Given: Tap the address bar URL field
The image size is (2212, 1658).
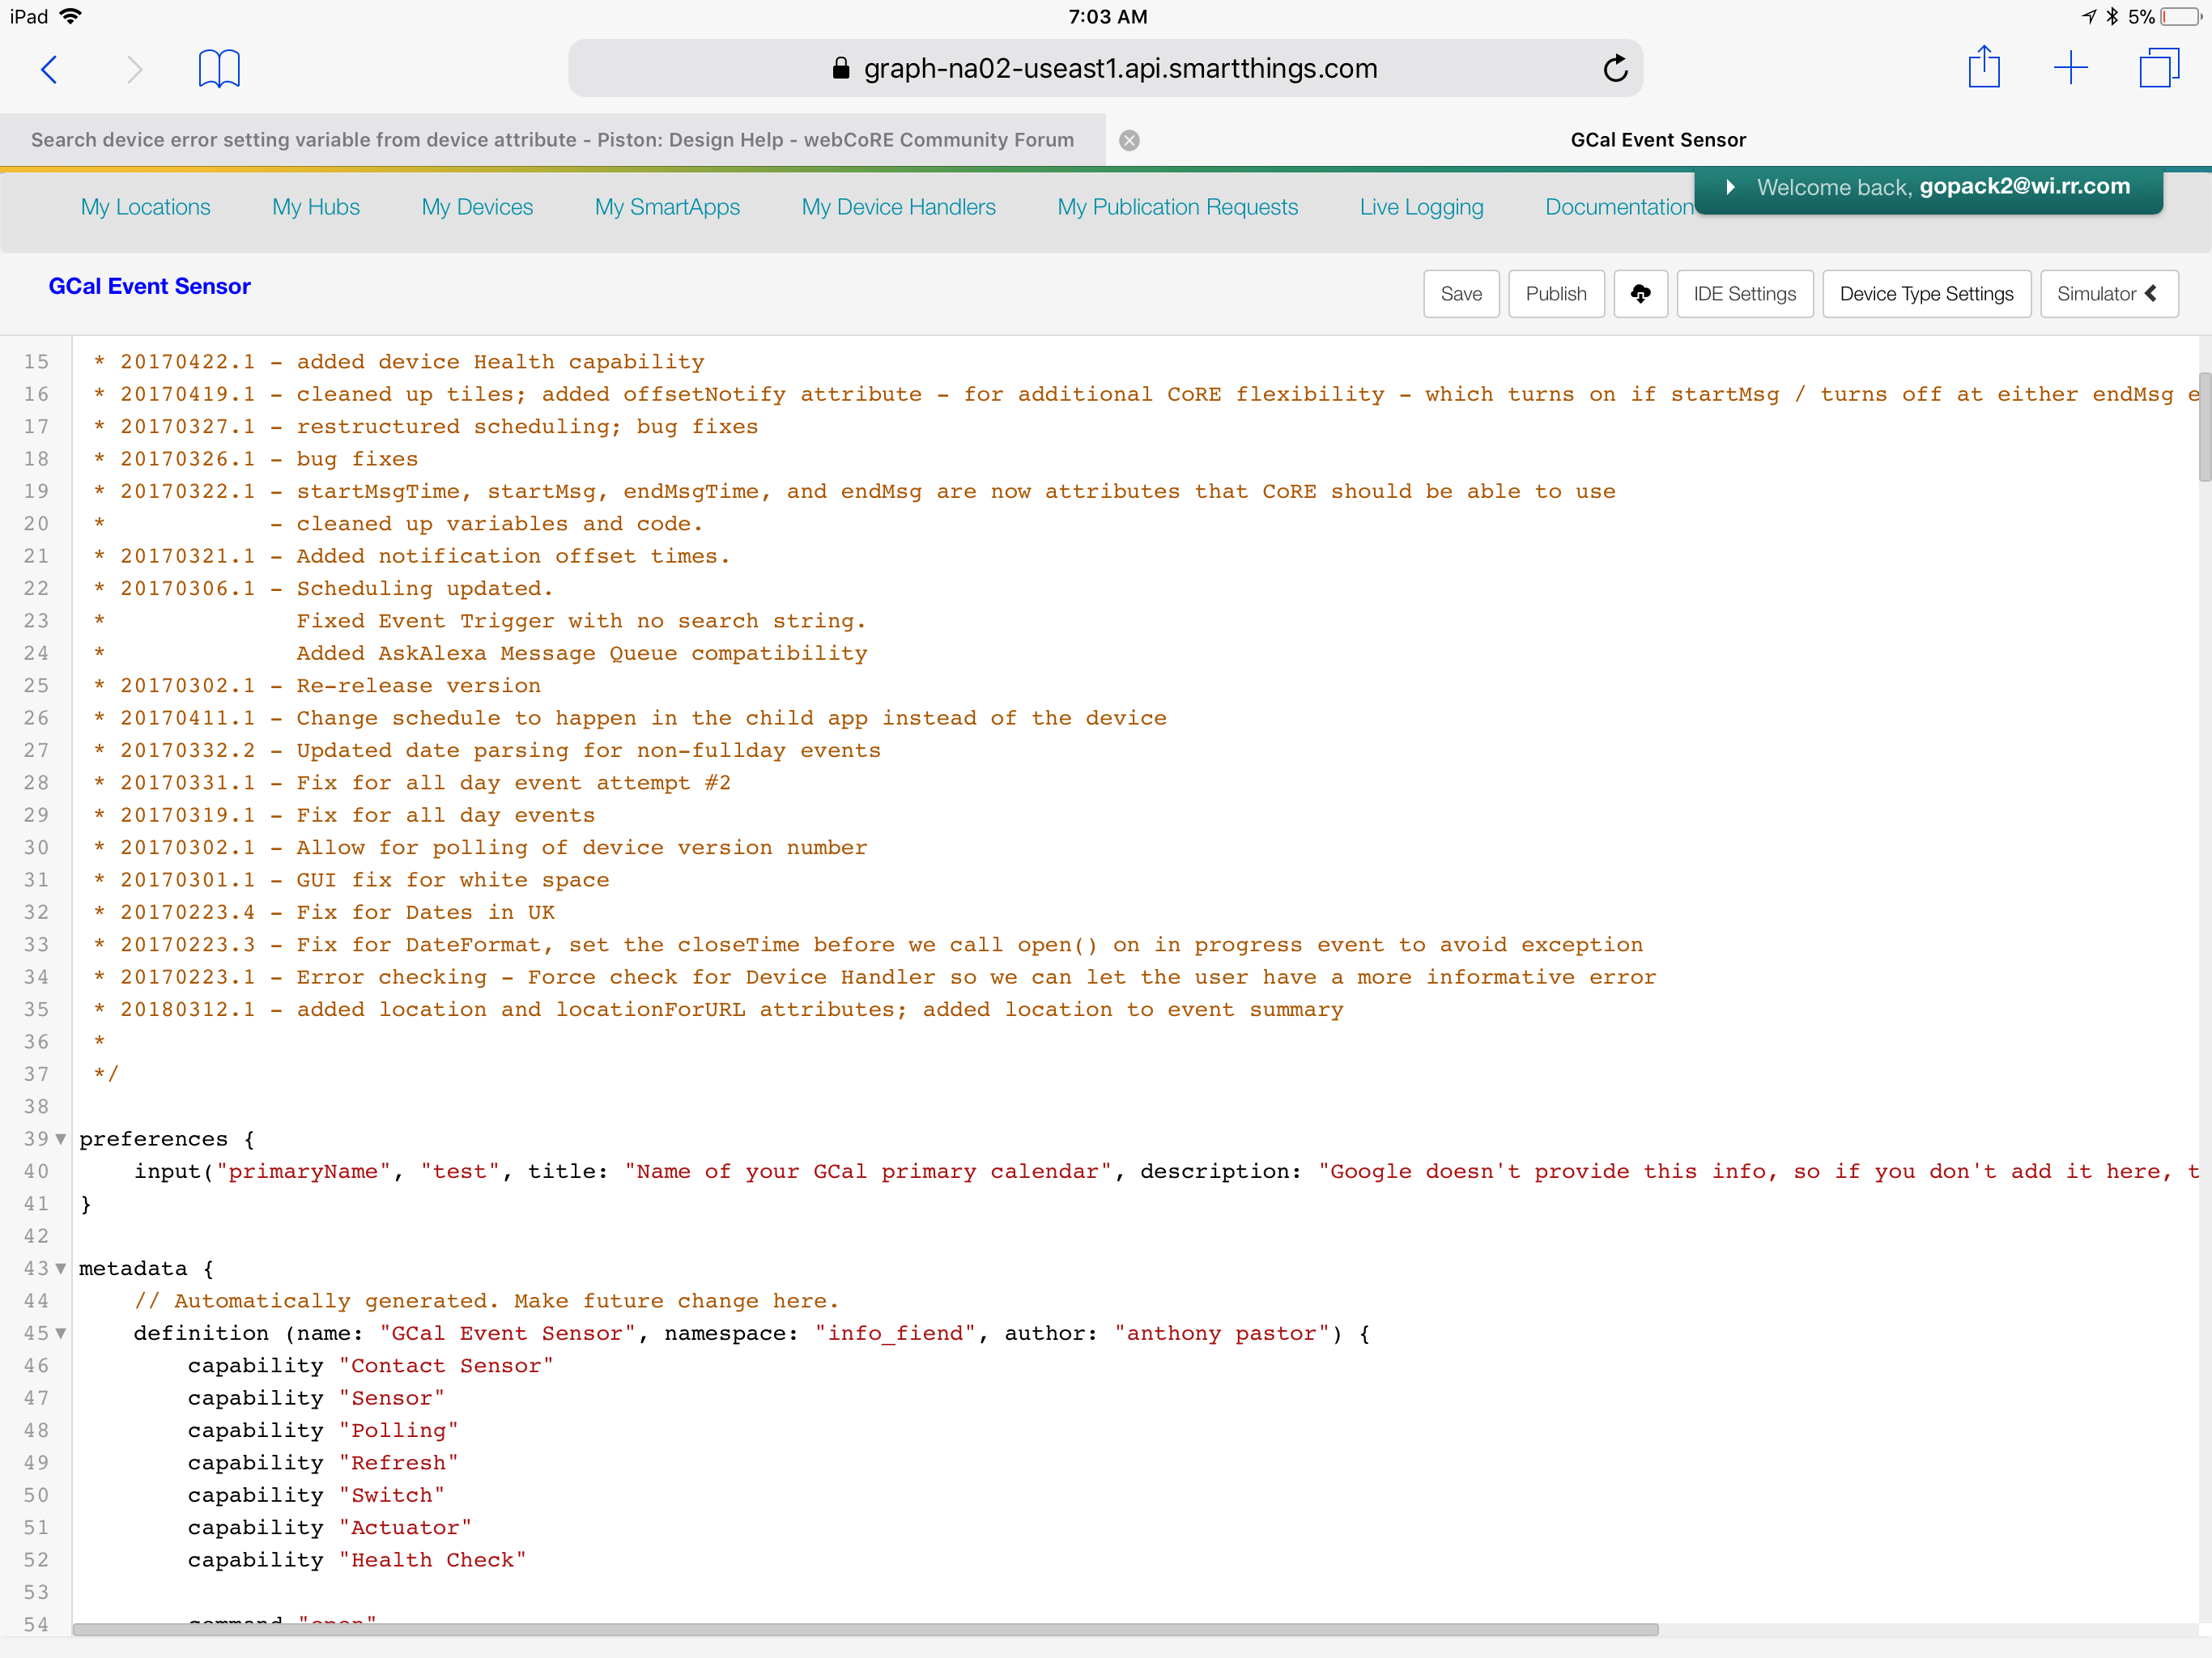Looking at the screenshot, I should point(1105,68).
